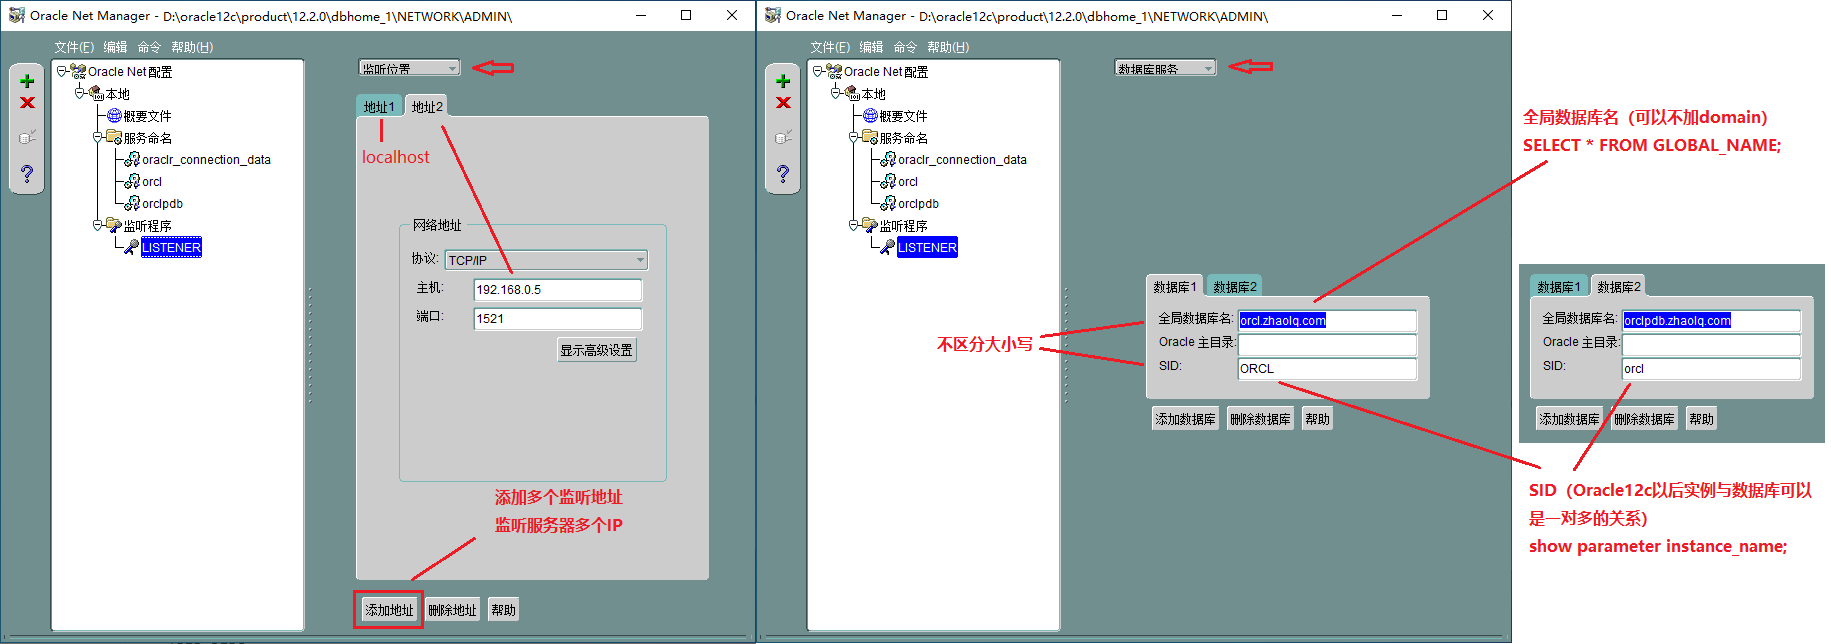Click the 显示高级设置 button
1831x644 pixels.
pyautogui.click(x=596, y=350)
